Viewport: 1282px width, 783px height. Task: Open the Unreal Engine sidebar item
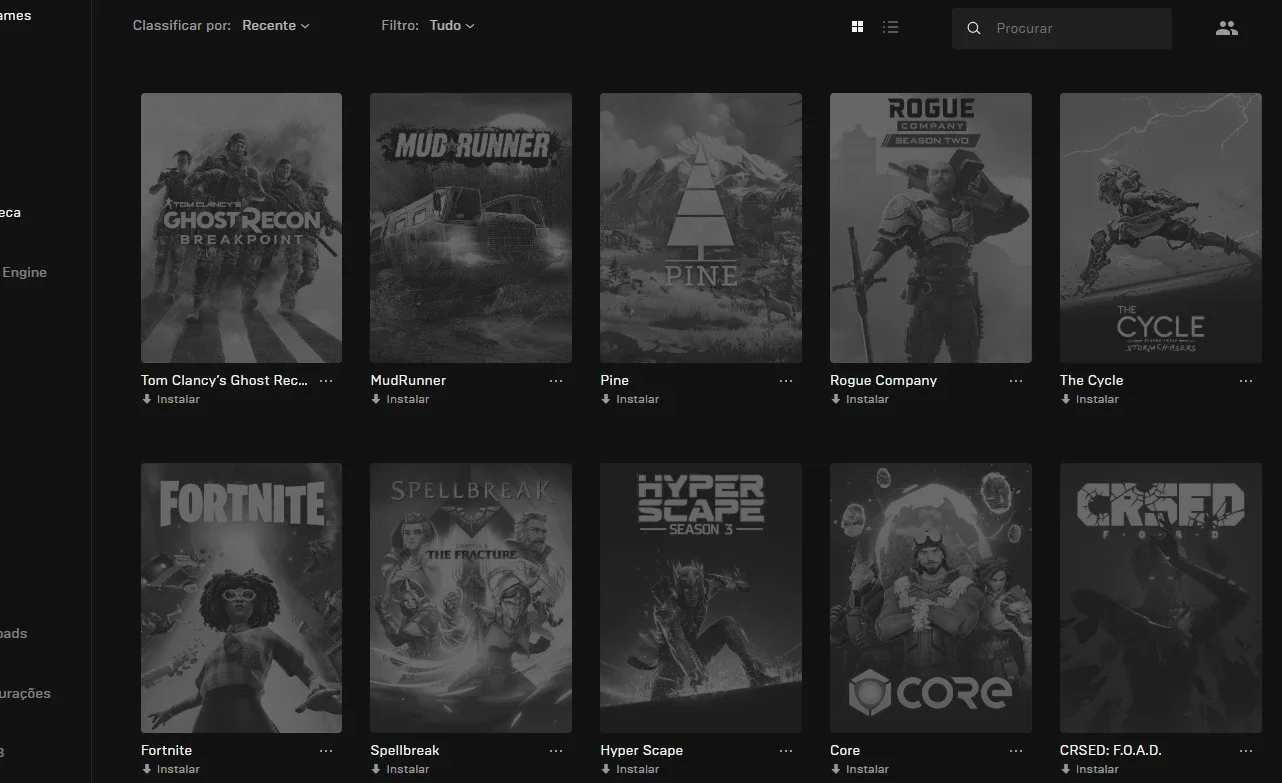pyautogui.click(x=24, y=272)
